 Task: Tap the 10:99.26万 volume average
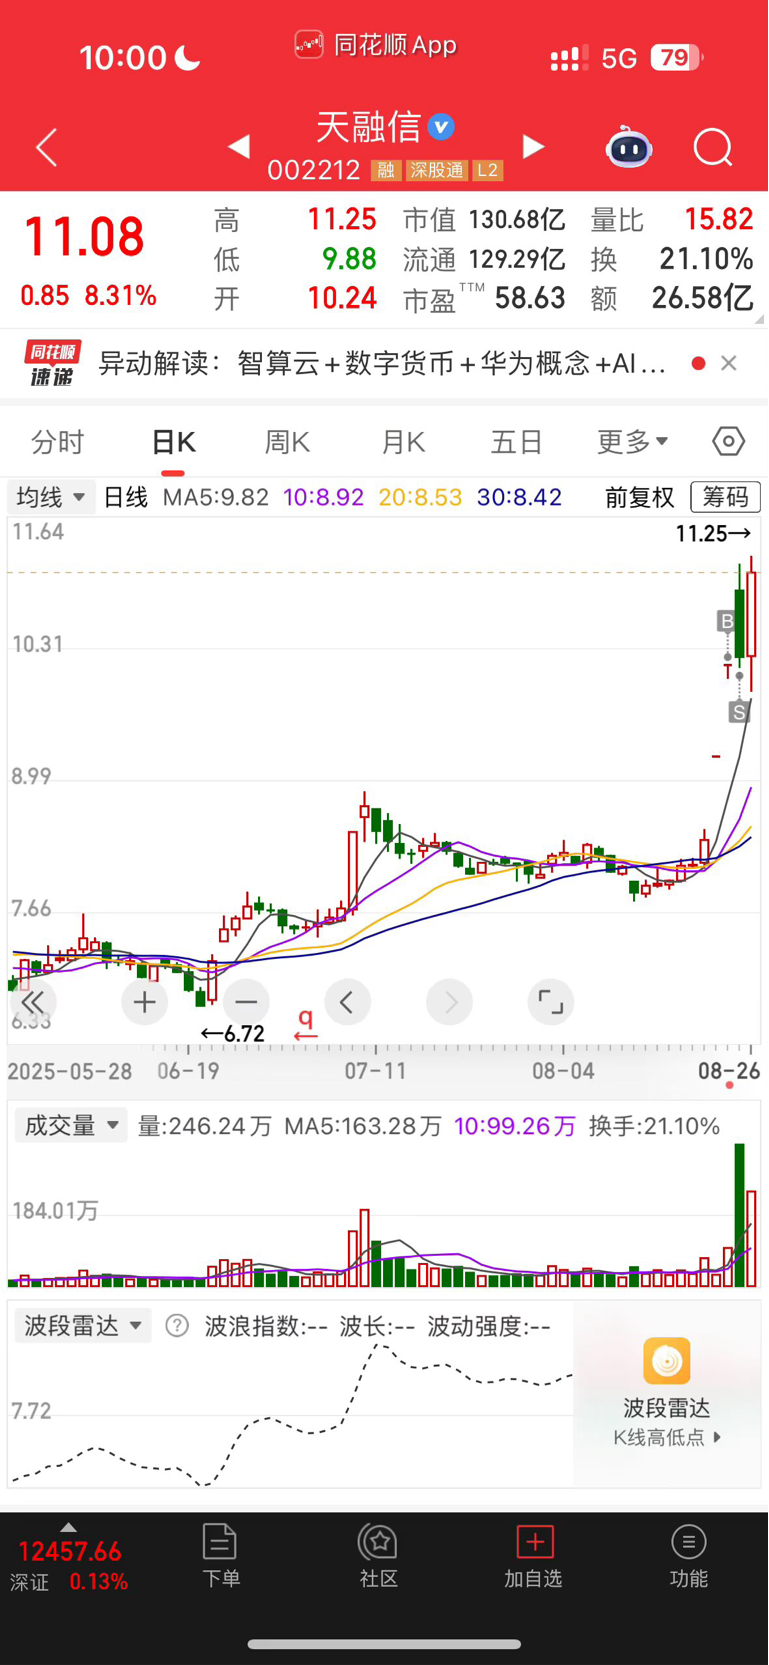pos(515,1127)
